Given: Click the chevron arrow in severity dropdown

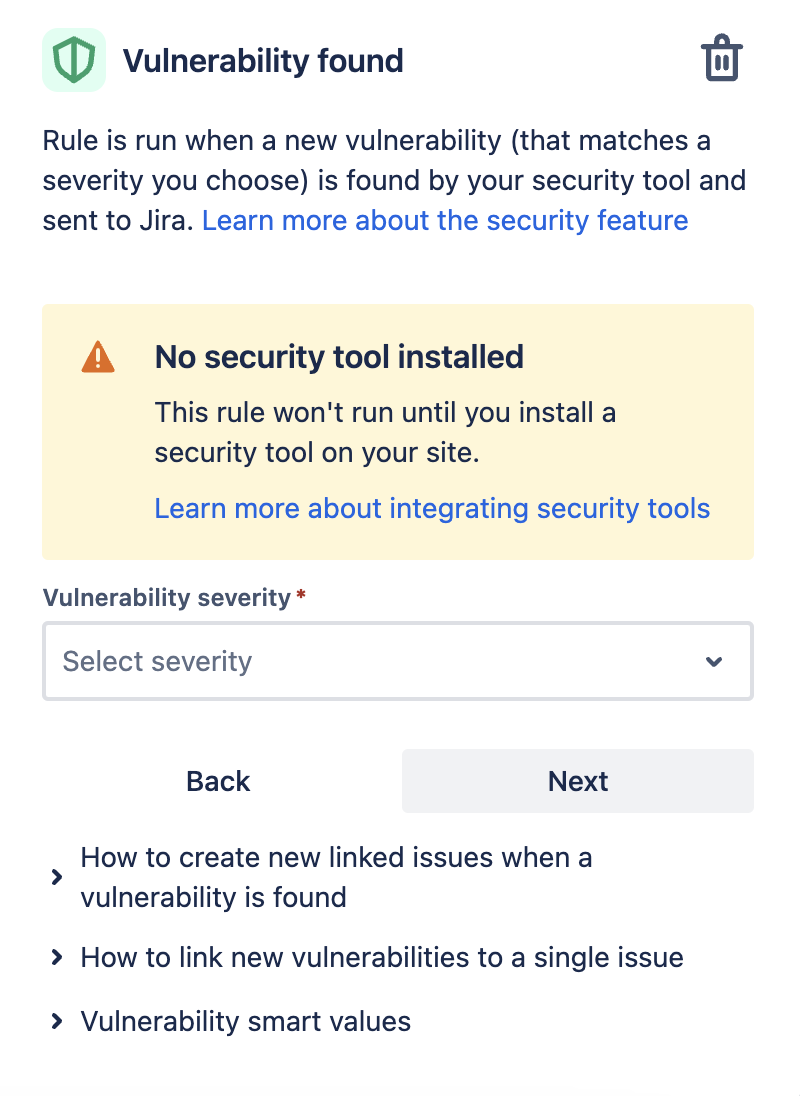Looking at the screenshot, I should coord(713,661).
